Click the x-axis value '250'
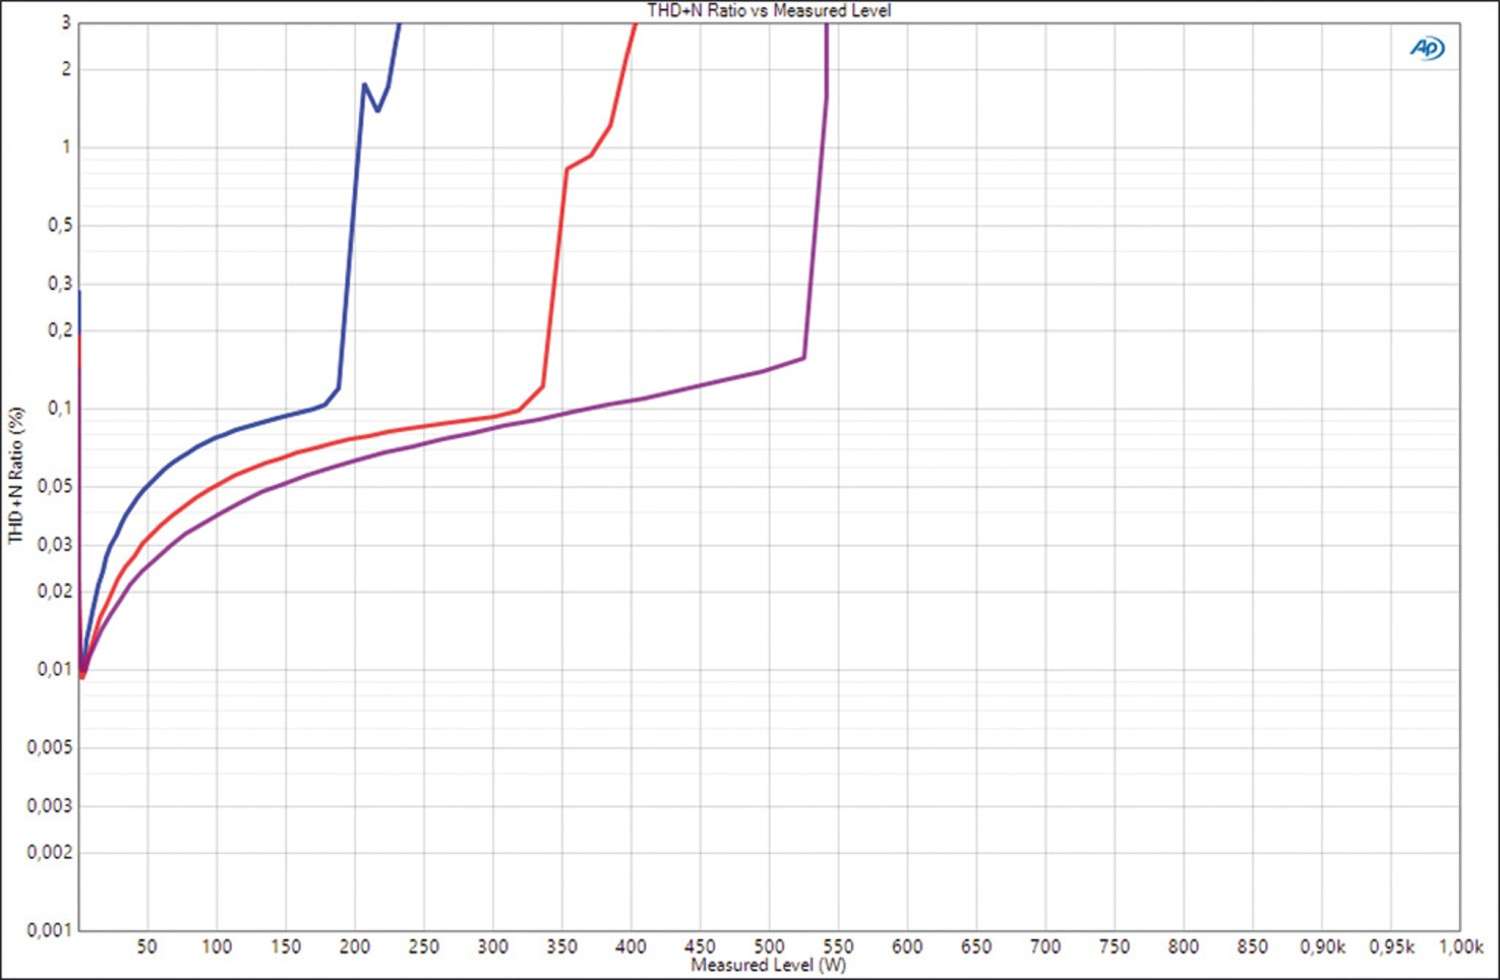Viewport: 1500px width, 980px height. (423, 946)
